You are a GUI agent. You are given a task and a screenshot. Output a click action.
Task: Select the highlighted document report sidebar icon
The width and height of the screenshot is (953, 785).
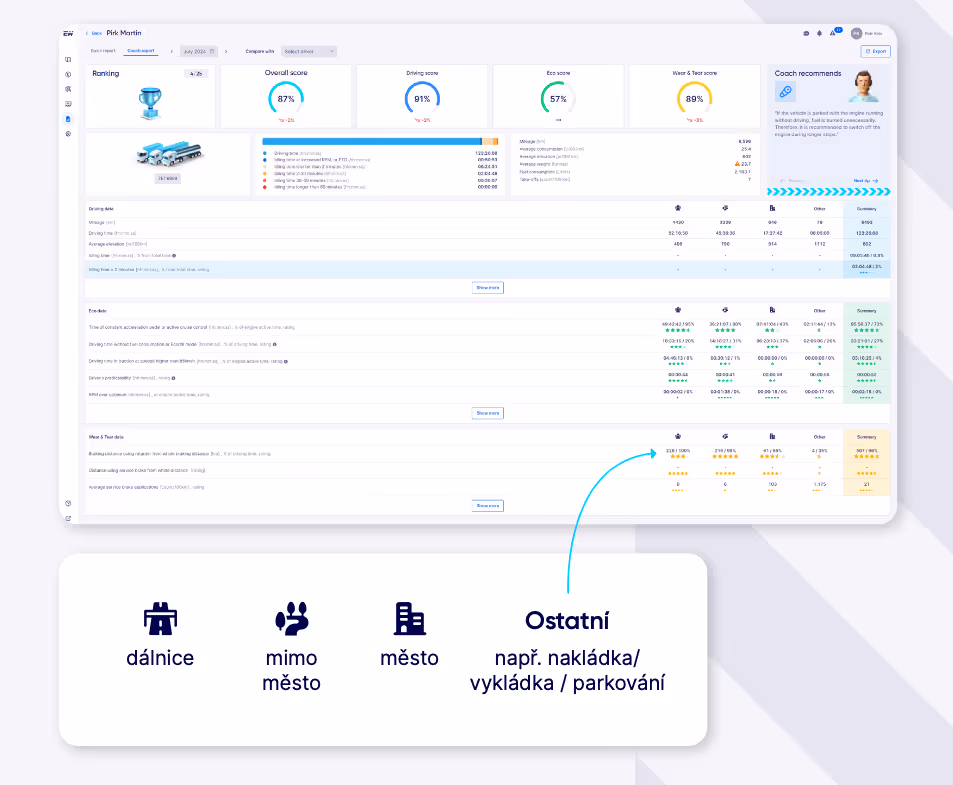click(68, 119)
